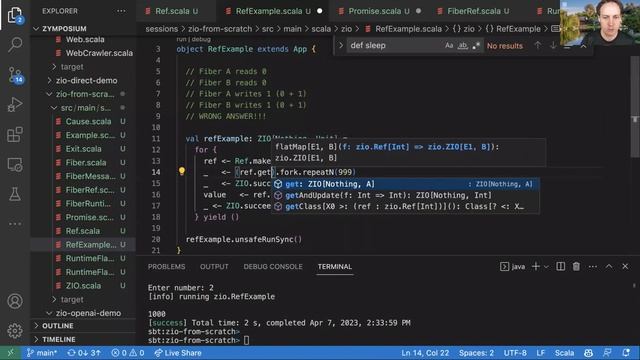Click the feedback icon in status bar
This screenshot has height=360, width=640.
point(607,353)
